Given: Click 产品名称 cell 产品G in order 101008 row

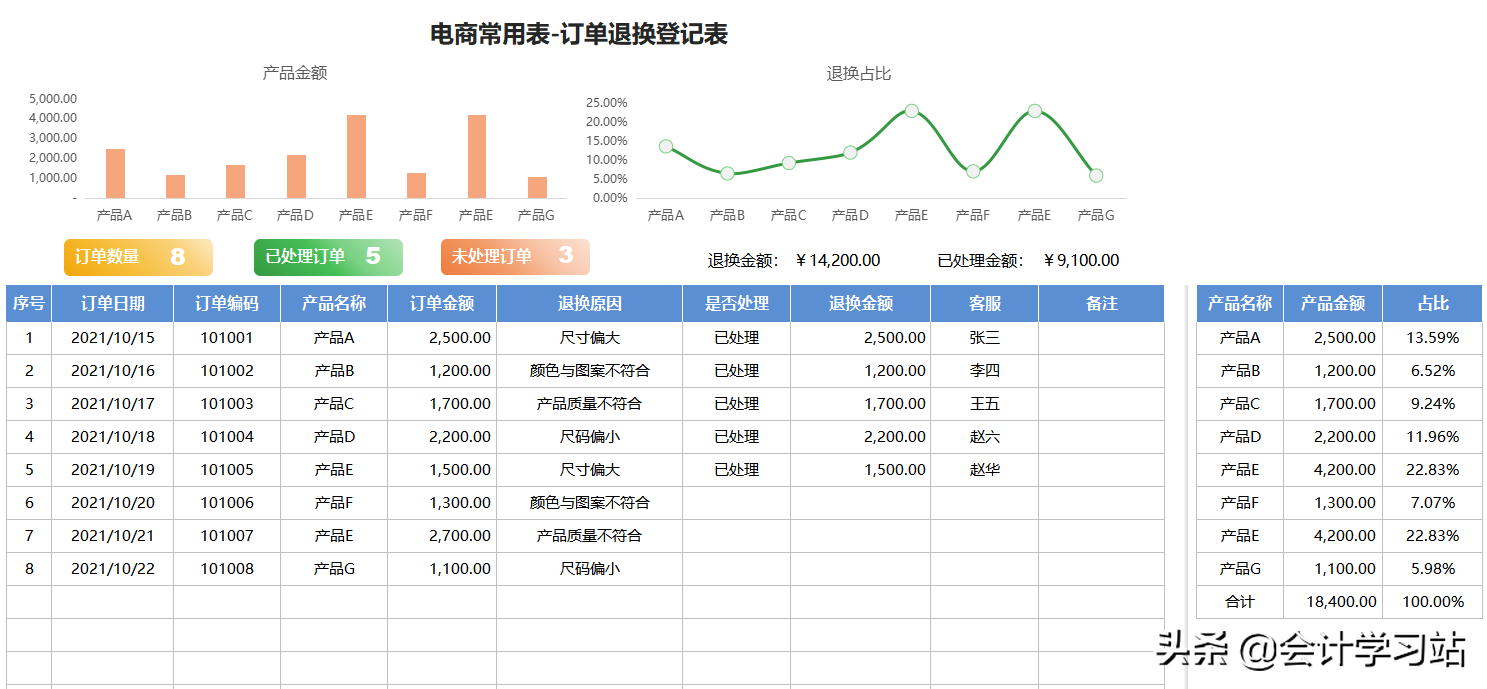Looking at the screenshot, I should [334, 569].
